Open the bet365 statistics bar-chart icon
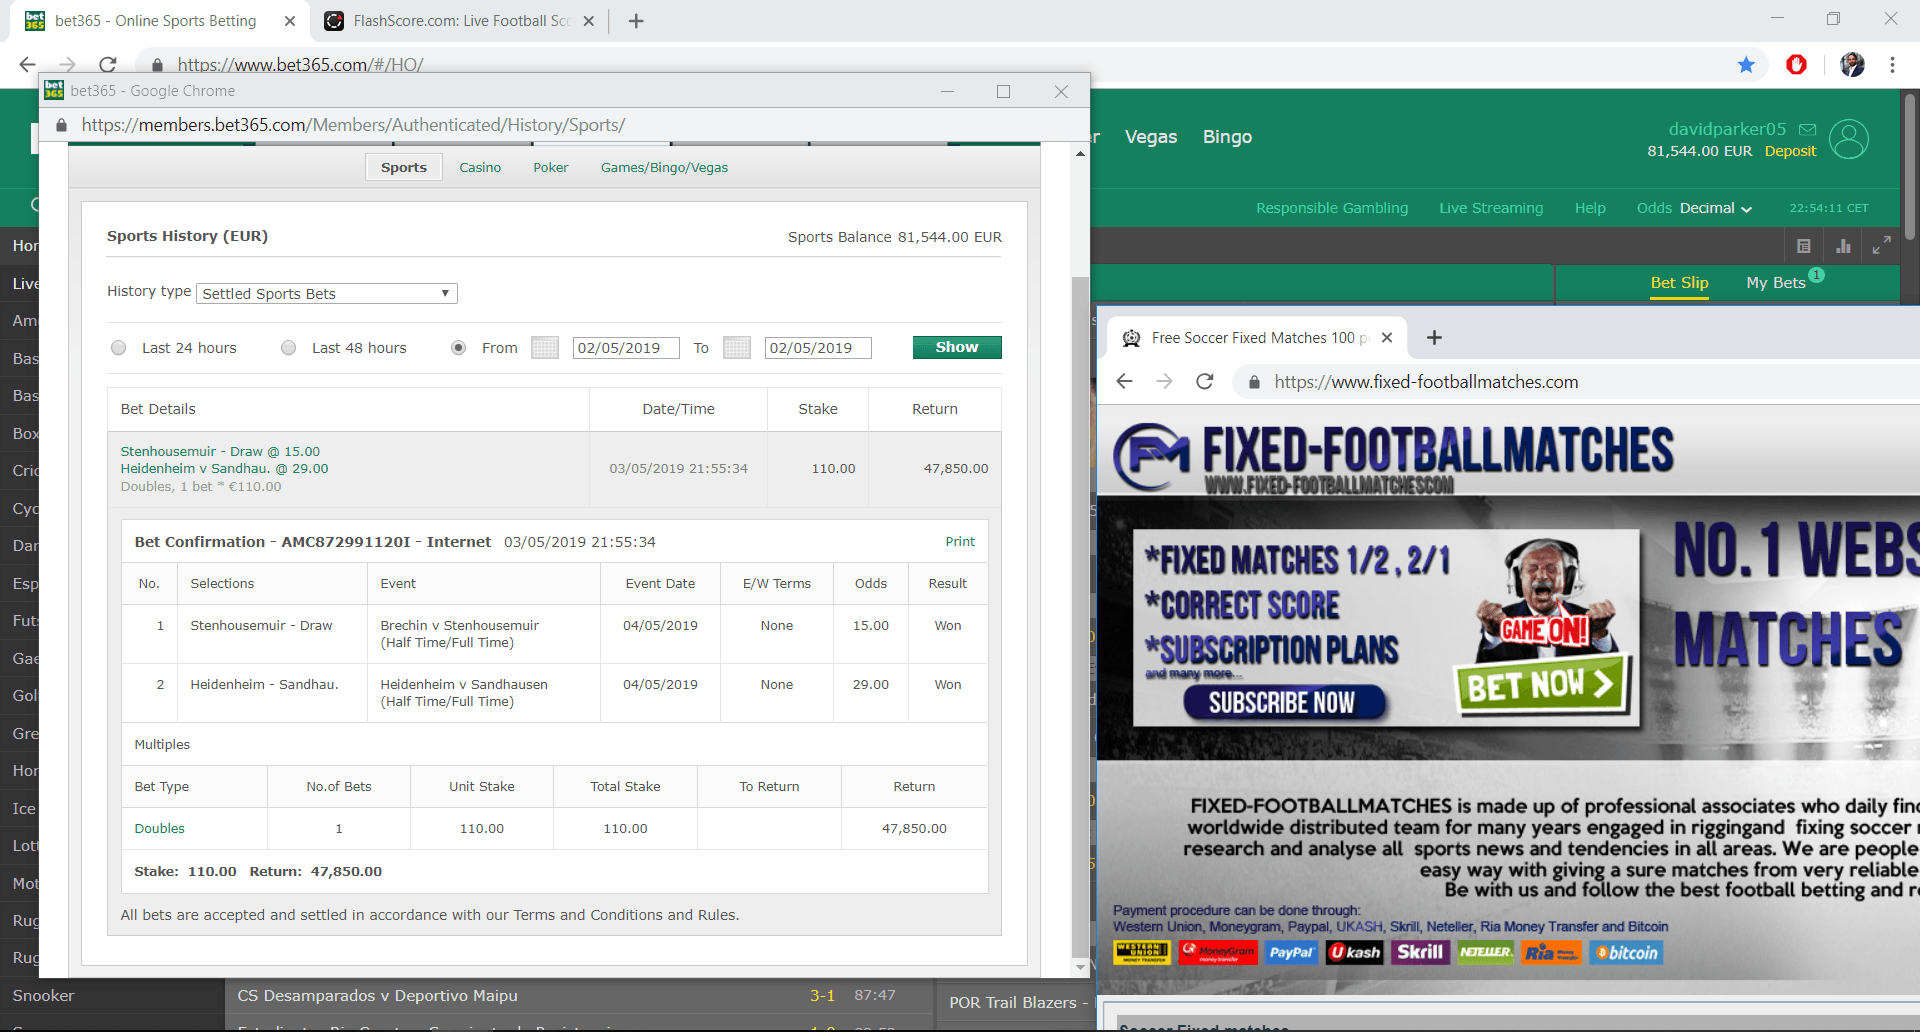Screen dimensions: 1920x1032 point(1843,246)
